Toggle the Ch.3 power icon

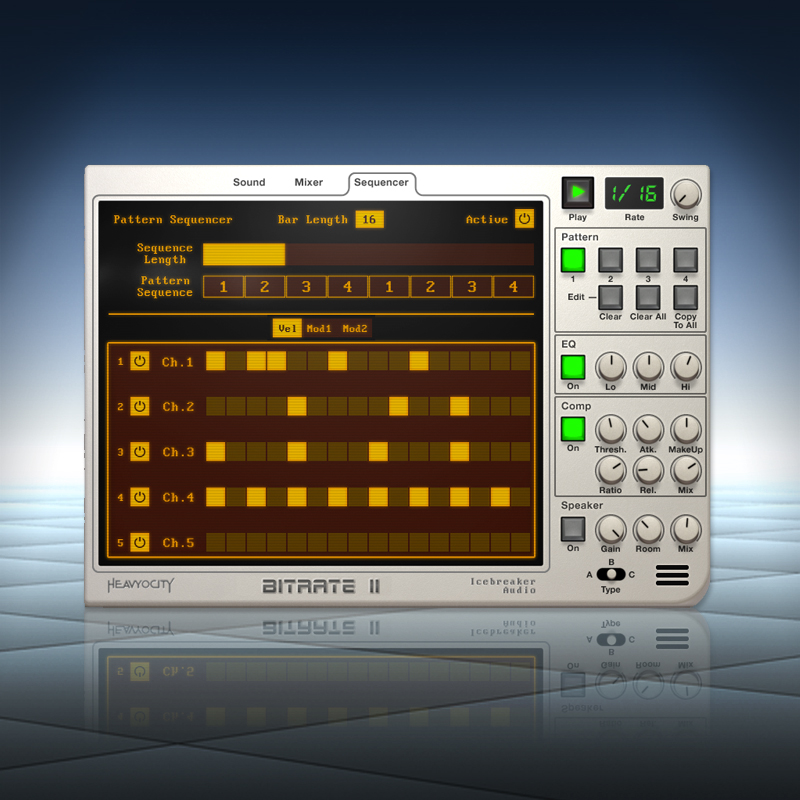click(139, 452)
